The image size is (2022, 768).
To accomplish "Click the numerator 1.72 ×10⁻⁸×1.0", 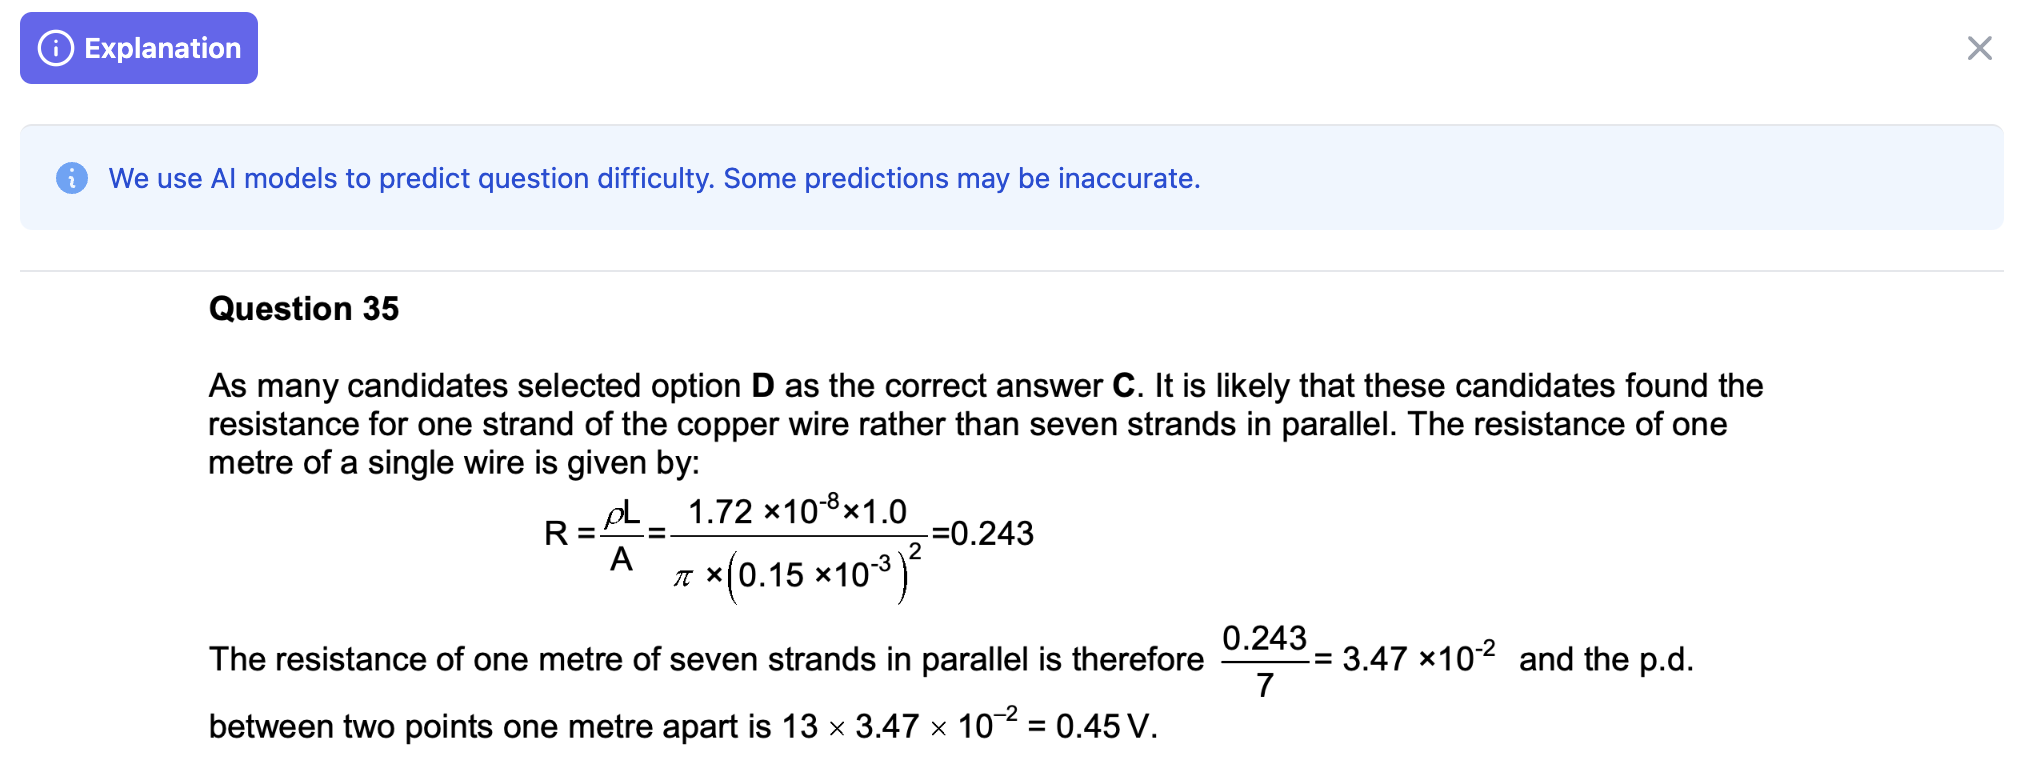I will click(x=797, y=512).
